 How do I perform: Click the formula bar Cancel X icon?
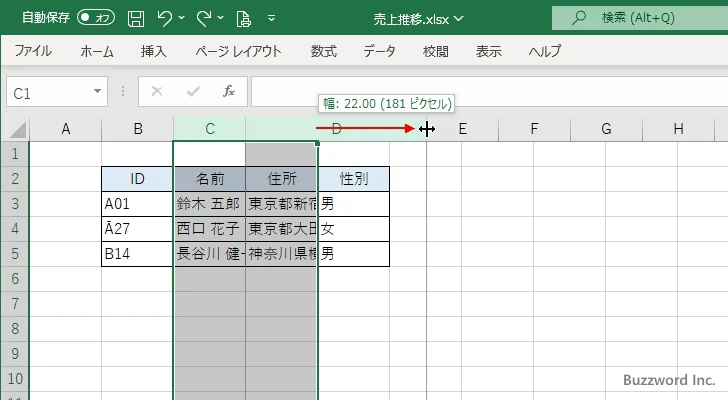pyautogui.click(x=157, y=91)
